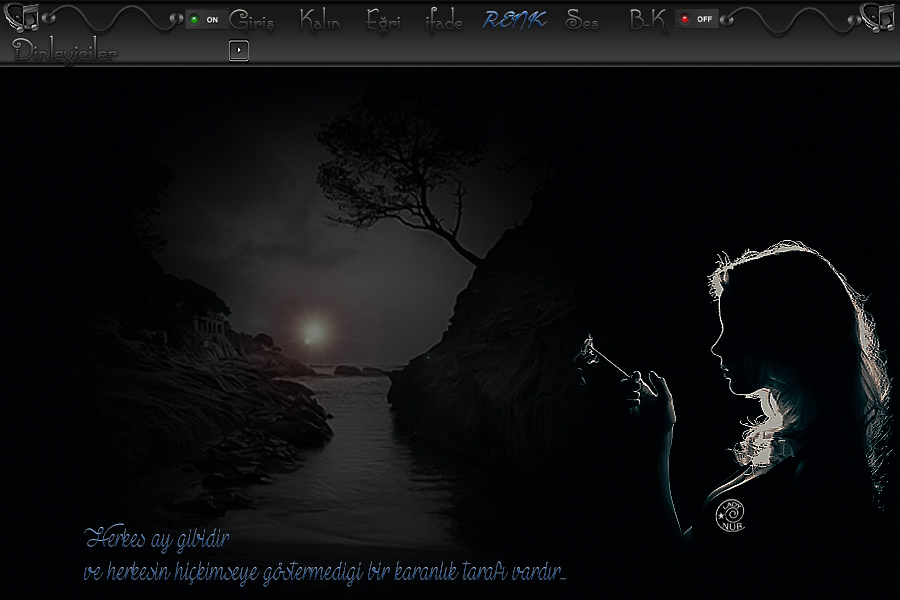Click the B-K menu item
Image resolution: width=900 pixels, height=600 pixels.
(x=647, y=20)
